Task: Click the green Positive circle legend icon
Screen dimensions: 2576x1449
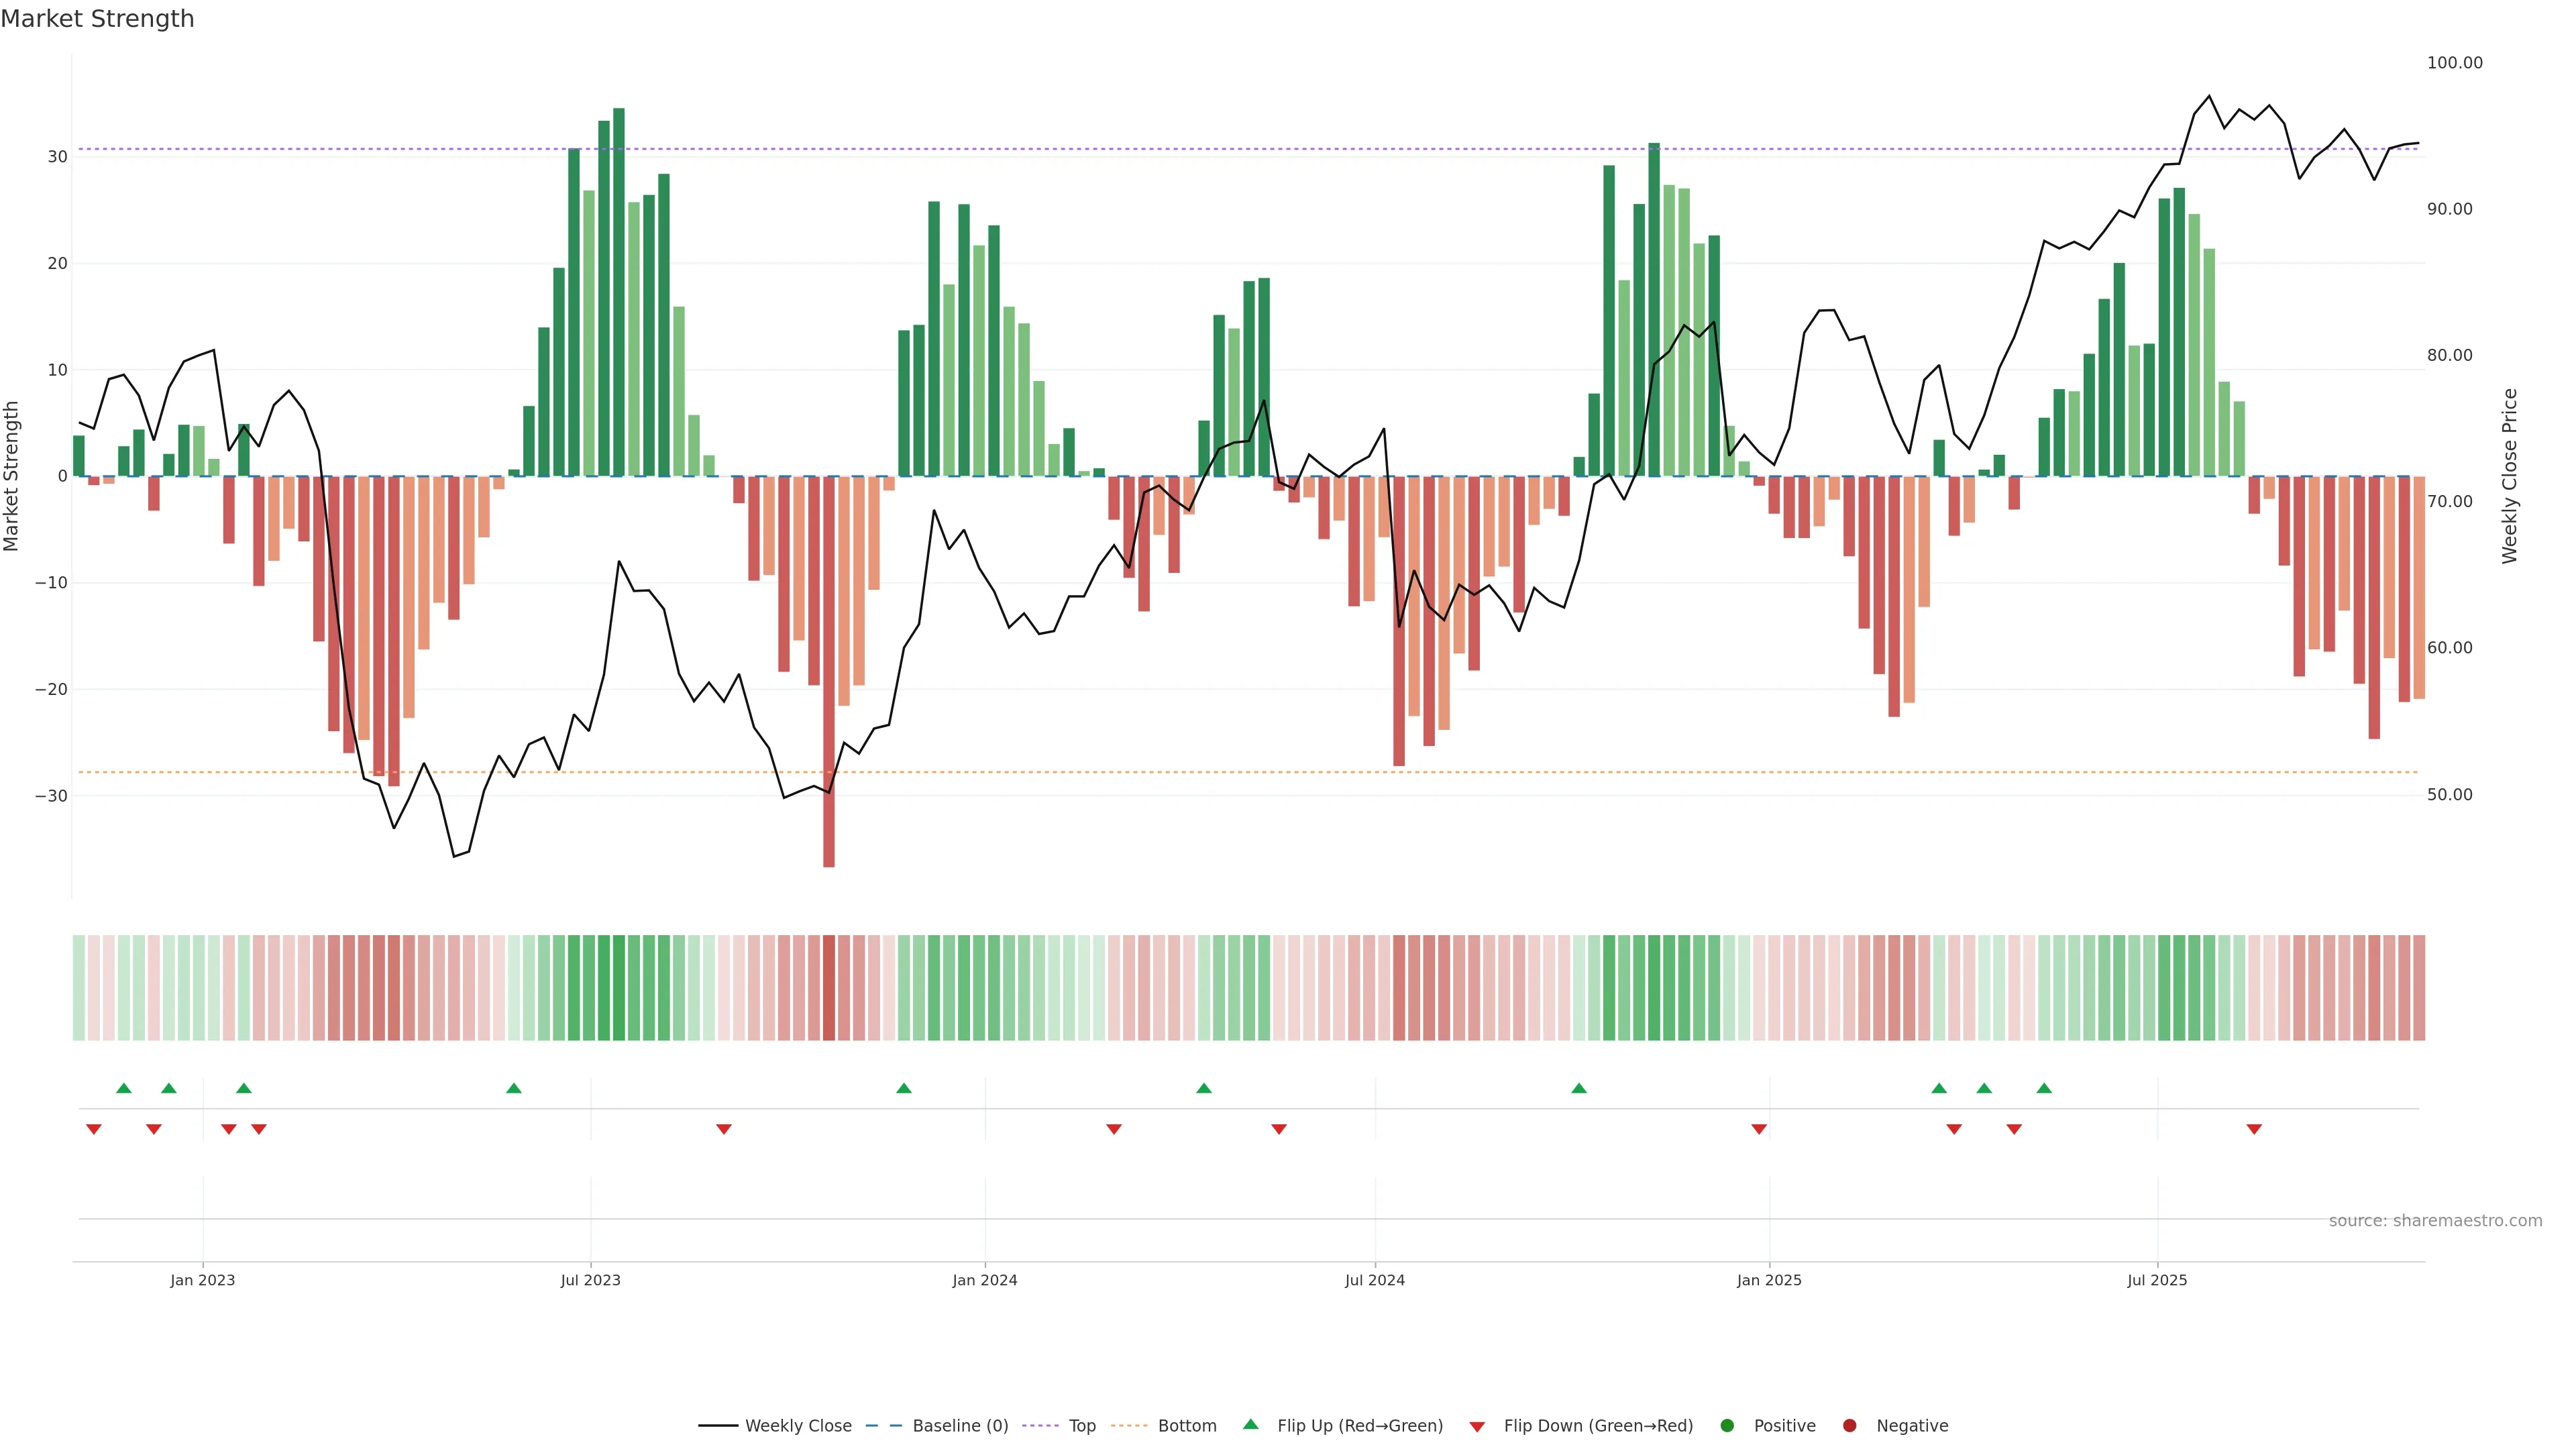Action: click(x=1727, y=1425)
